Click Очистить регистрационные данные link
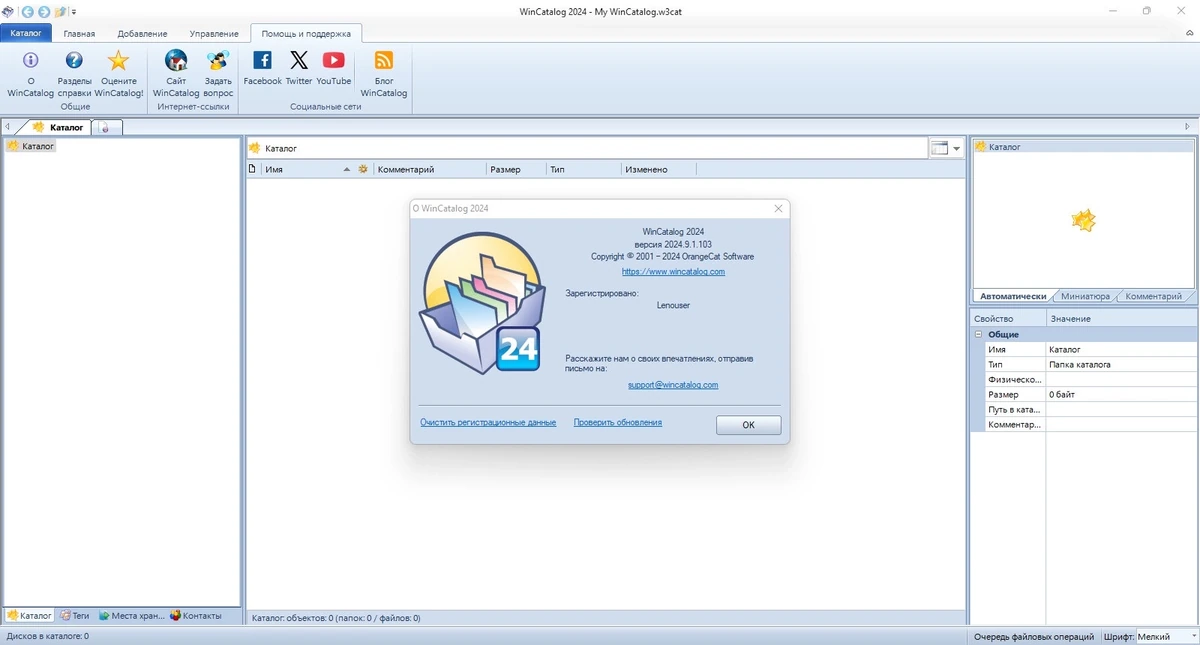The height and width of the screenshot is (645, 1200). [488, 423]
